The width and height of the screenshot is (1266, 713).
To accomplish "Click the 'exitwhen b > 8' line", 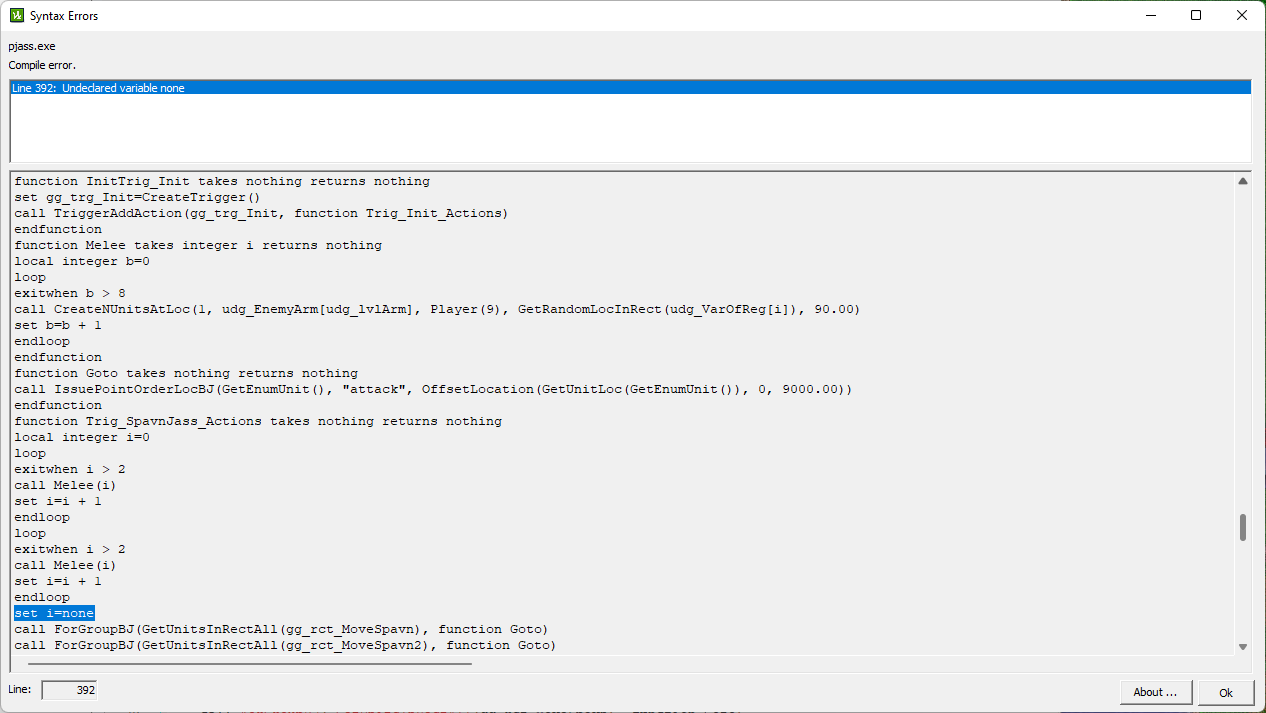I will point(70,293).
